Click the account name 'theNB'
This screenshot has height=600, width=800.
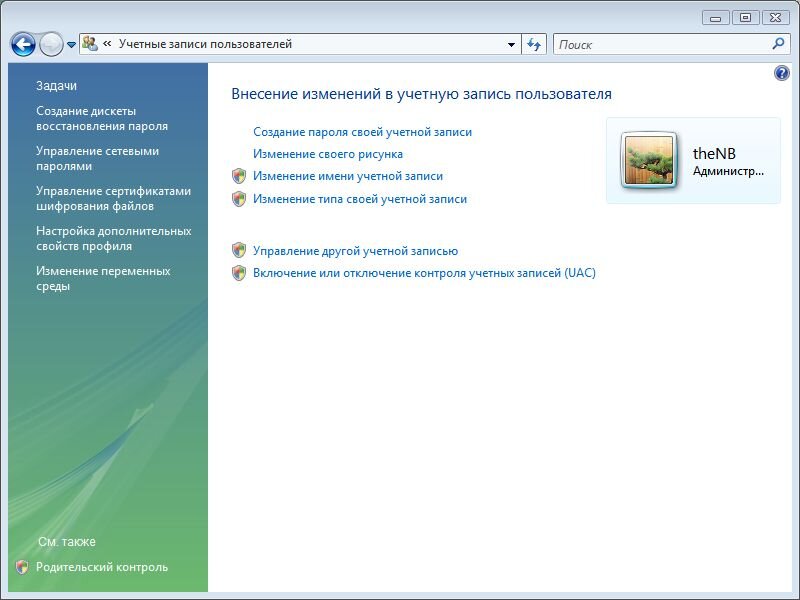pos(714,153)
